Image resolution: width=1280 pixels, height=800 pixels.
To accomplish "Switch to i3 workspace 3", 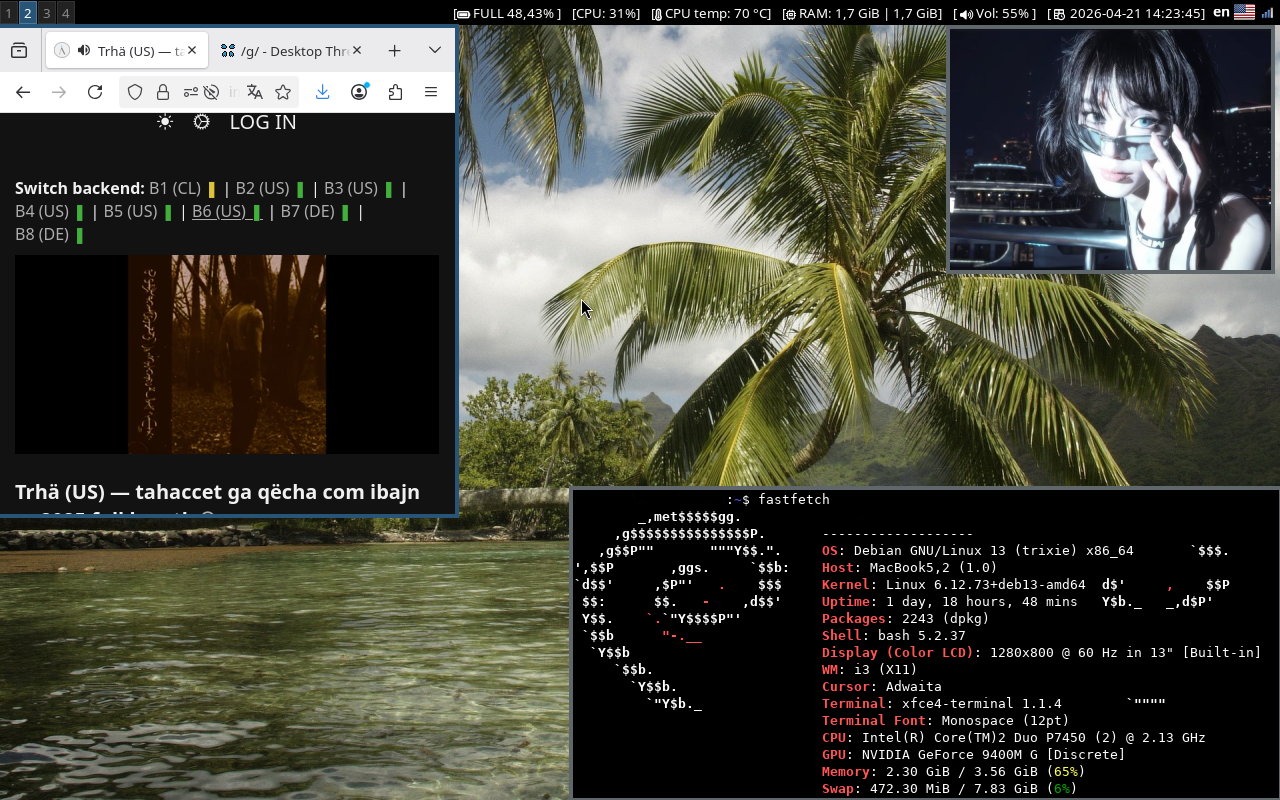I will click(x=46, y=13).
